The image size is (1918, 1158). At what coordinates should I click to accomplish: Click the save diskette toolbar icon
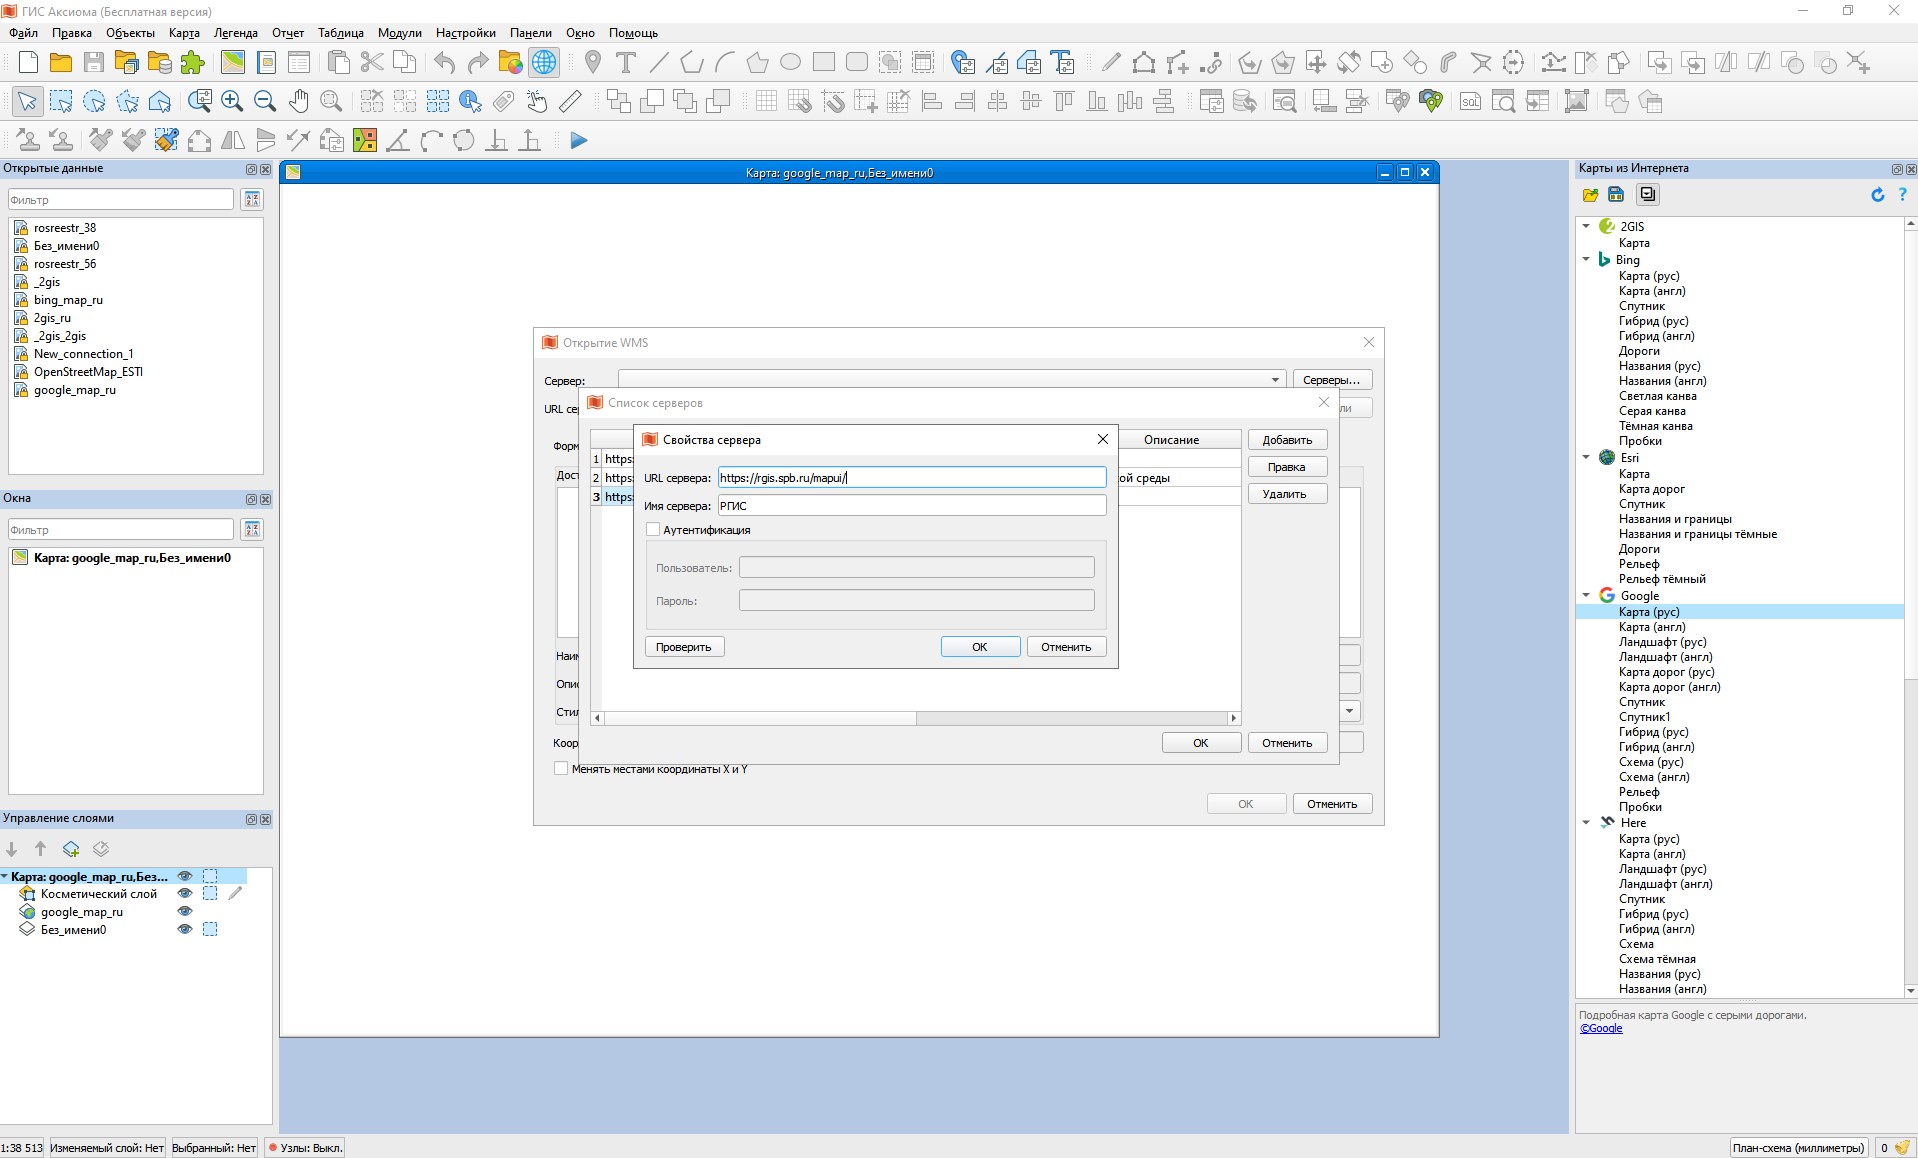pos(94,63)
